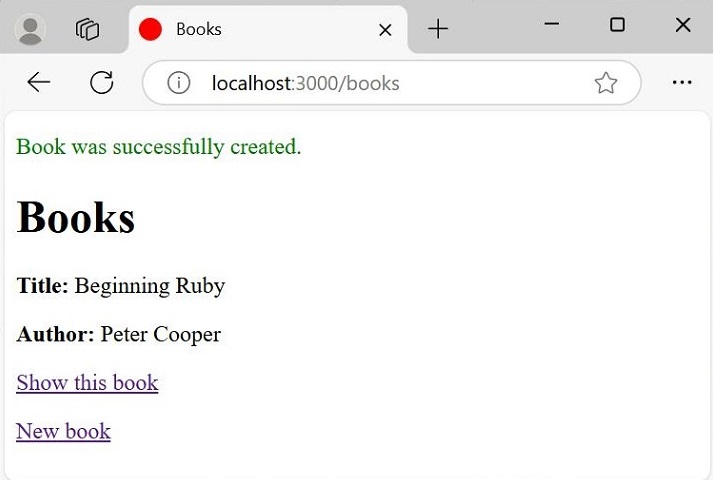The width and height of the screenshot is (713, 480).
Task: Click the 'Beginning Ruby' title text
Action: point(150,286)
